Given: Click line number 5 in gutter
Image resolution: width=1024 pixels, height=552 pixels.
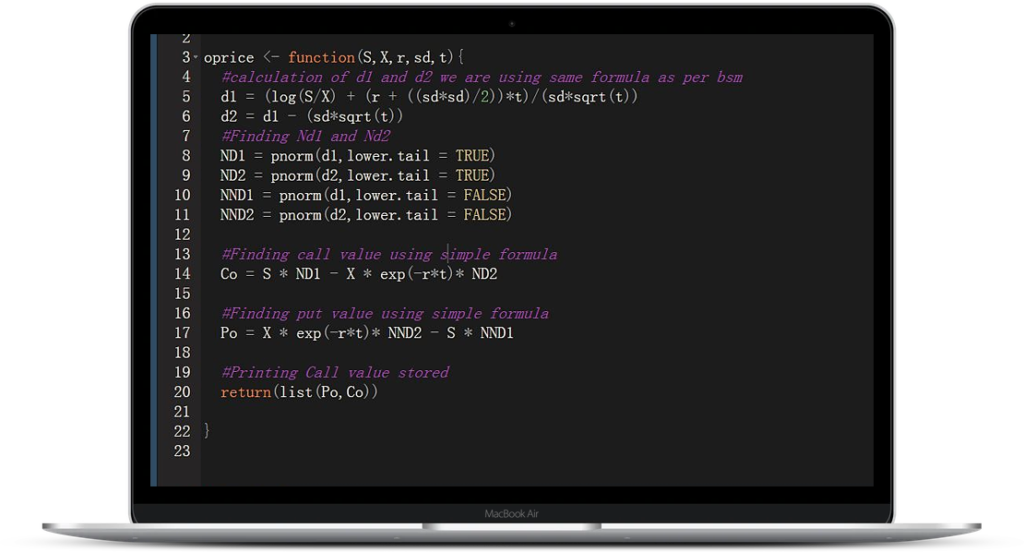Looking at the screenshot, I should 186,97.
